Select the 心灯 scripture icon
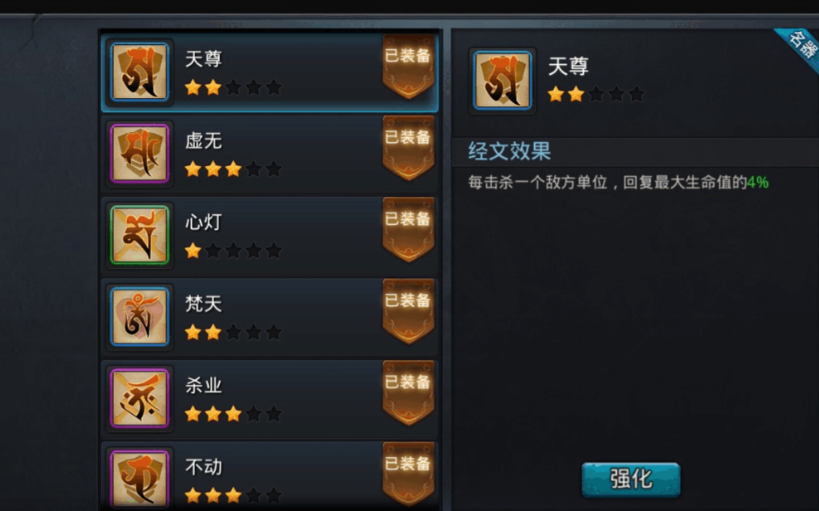Screen dimensions: 819x511 pyautogui.click(x=139, y=235)
